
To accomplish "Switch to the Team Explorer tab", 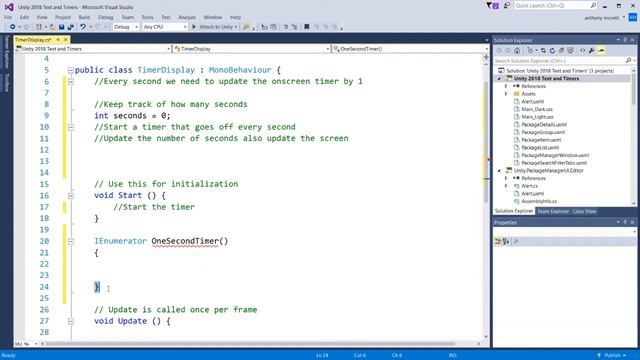I will 553,211.
